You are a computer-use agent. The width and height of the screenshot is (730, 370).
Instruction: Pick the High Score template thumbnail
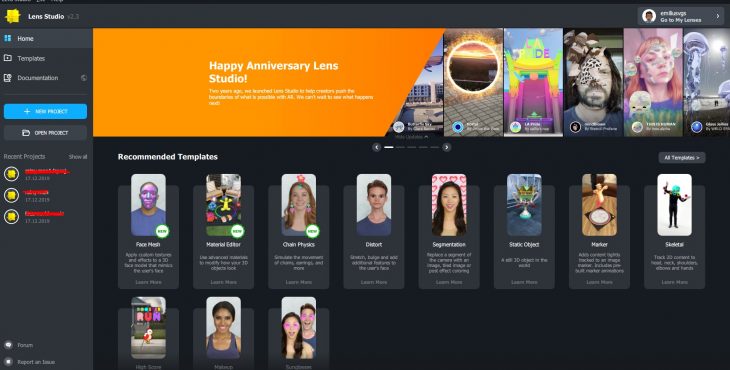pos(148,328)
